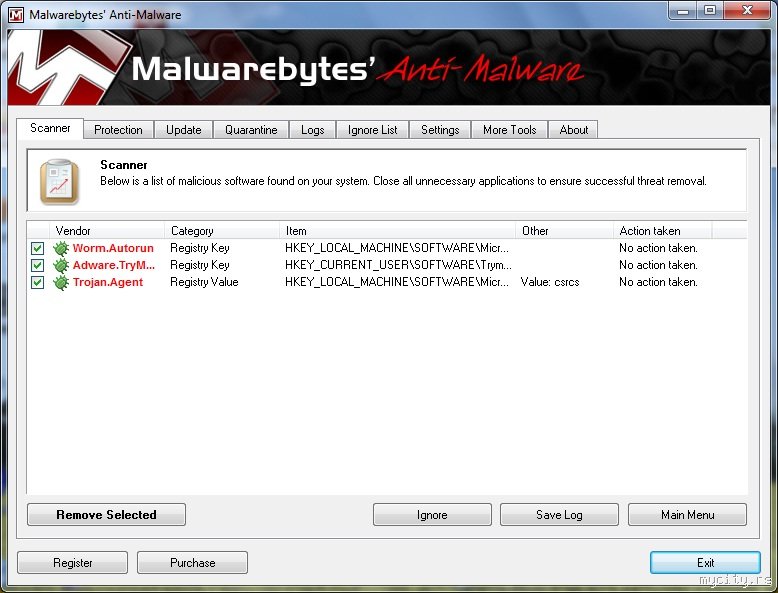778x593 pixels.
Task: Click the Exit button
Action: (x=705, y=563)
